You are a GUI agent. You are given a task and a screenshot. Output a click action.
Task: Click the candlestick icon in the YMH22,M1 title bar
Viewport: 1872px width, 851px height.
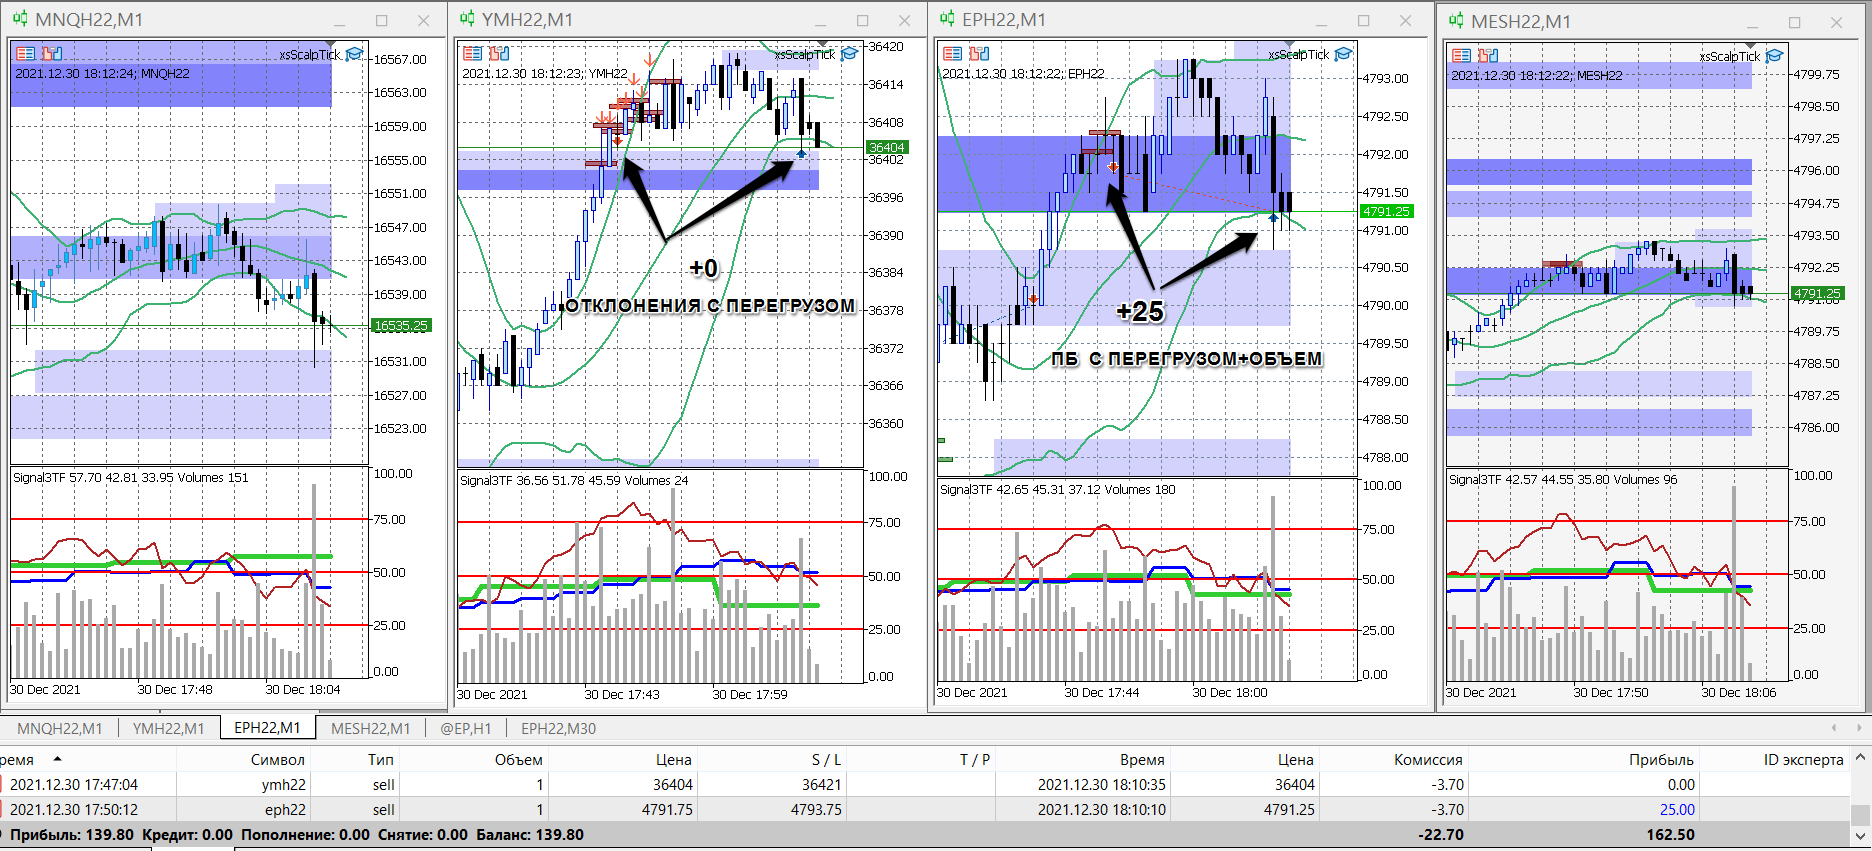coord(467,19)
